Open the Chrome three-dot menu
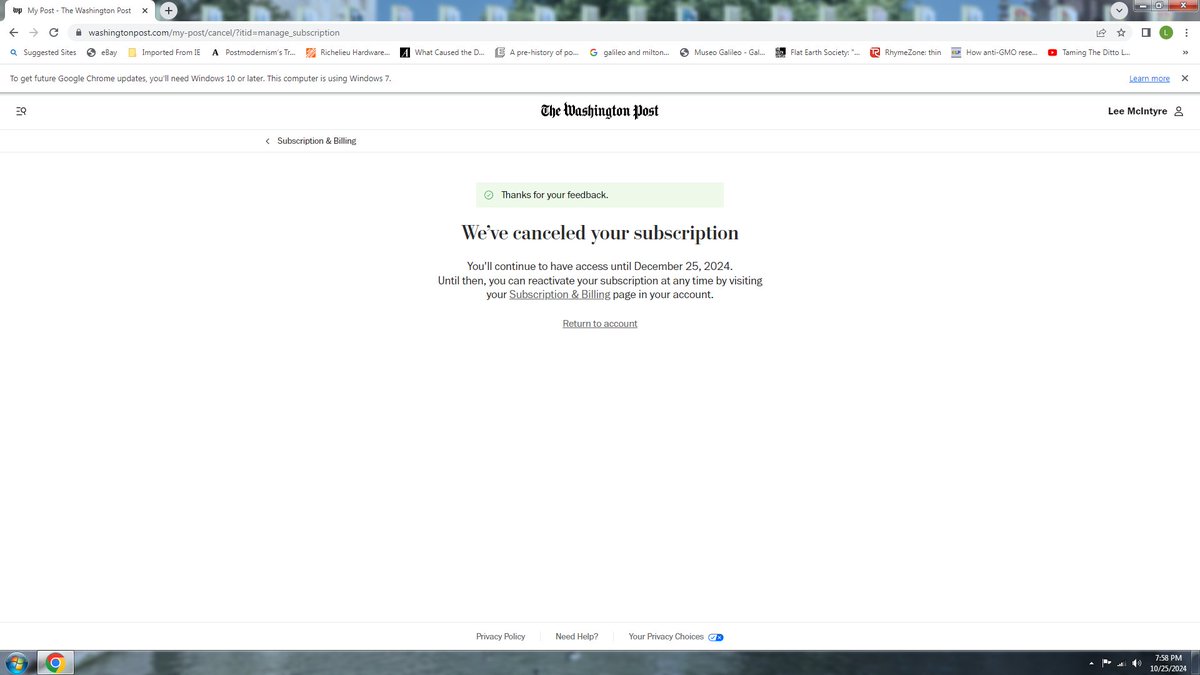The width and height of the screenshot is (1200, 675). point(1186,32)
